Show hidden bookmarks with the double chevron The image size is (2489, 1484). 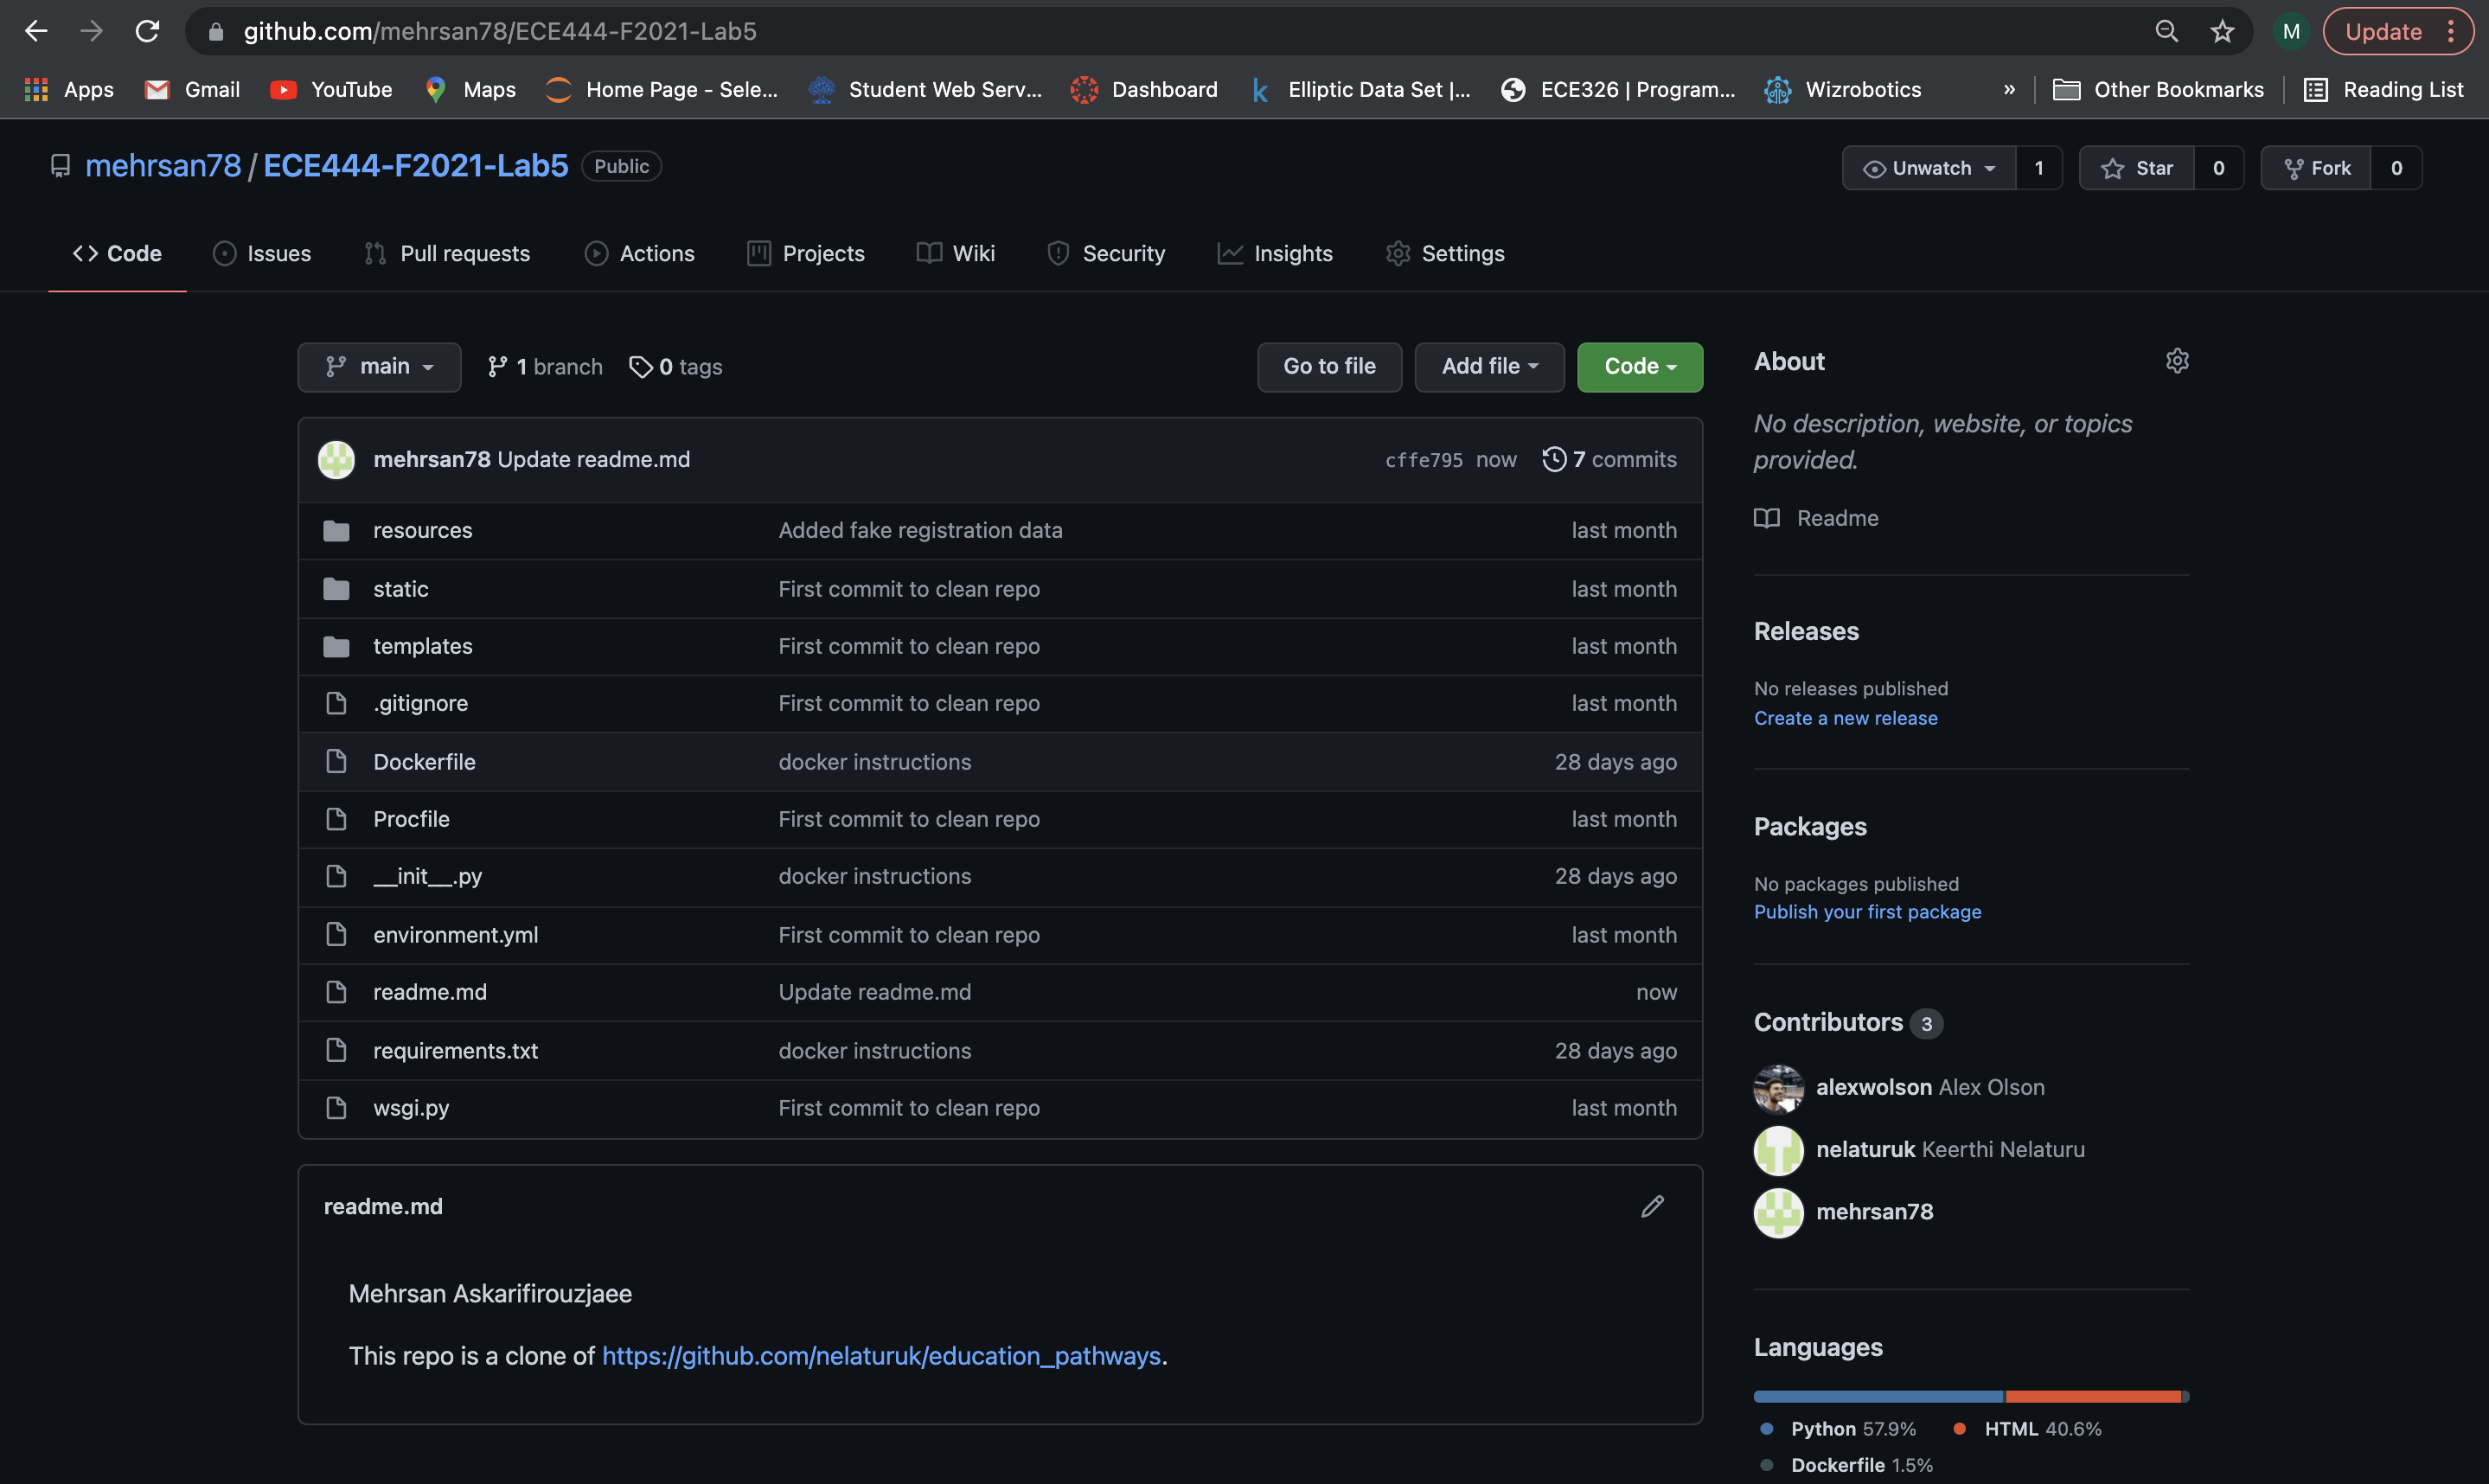click(x=2009, y=89)
